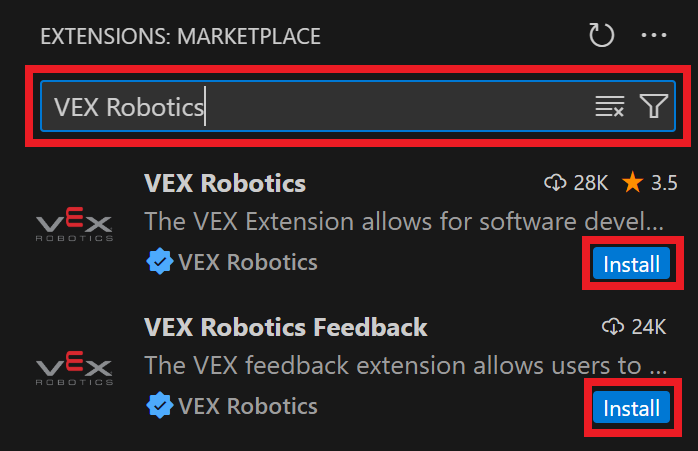Install the VEX Robotics extension

(631, 265)
